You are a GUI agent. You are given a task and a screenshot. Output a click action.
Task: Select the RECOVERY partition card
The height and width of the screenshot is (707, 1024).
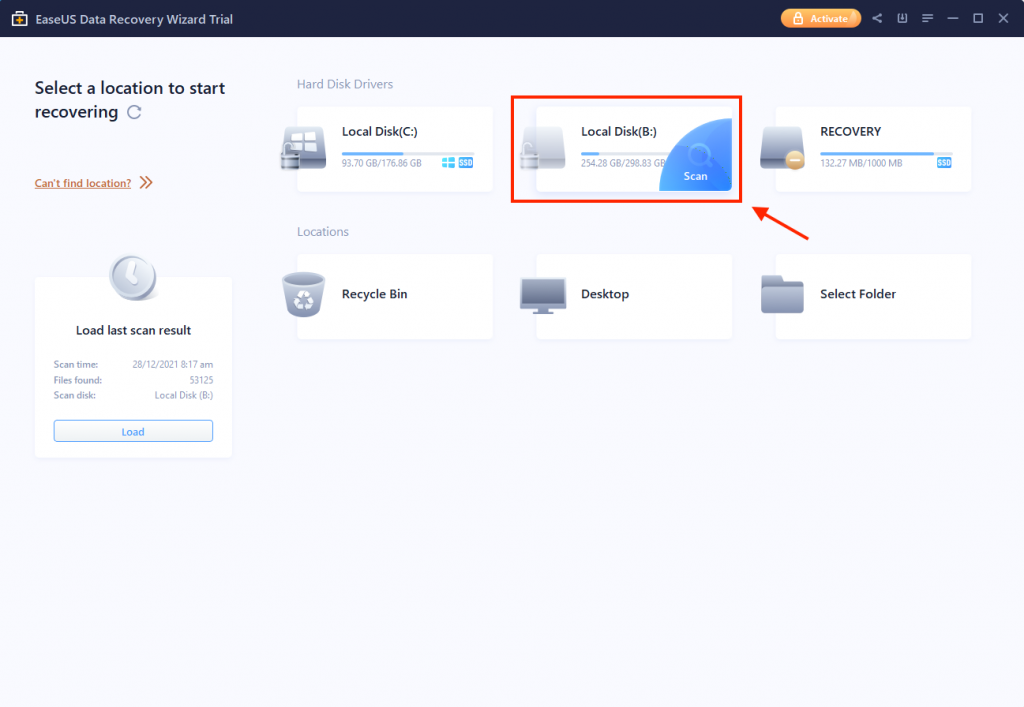[x=873, y=149]
